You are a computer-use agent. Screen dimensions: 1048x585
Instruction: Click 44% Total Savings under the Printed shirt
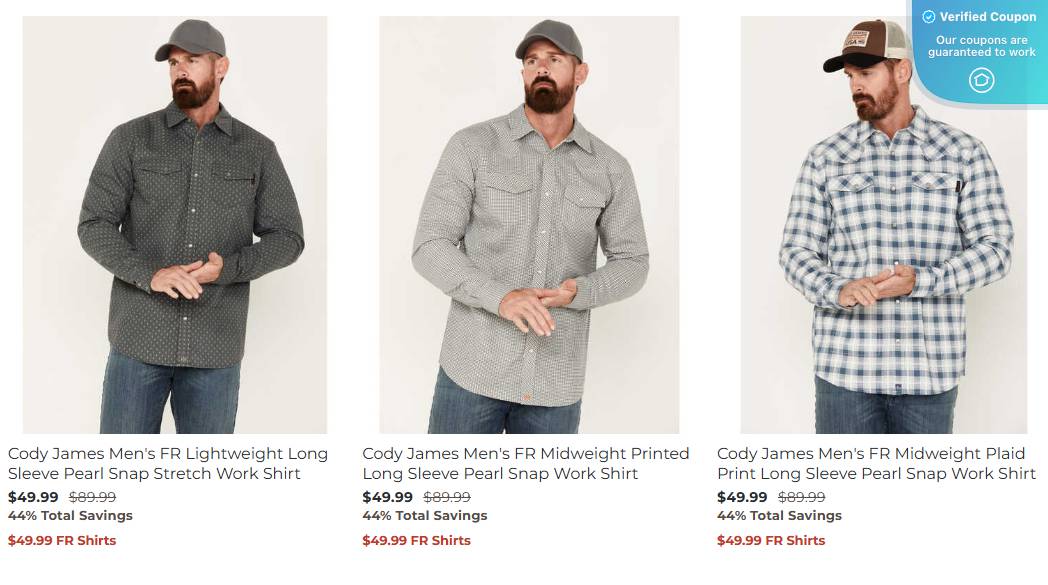coord(425,515)
